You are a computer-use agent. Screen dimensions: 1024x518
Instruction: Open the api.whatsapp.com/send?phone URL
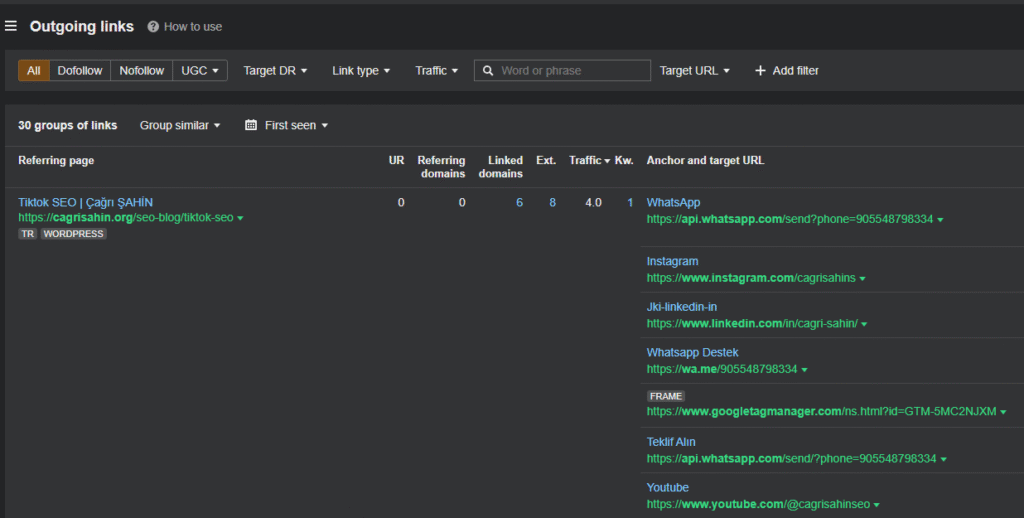pos(790,219)
